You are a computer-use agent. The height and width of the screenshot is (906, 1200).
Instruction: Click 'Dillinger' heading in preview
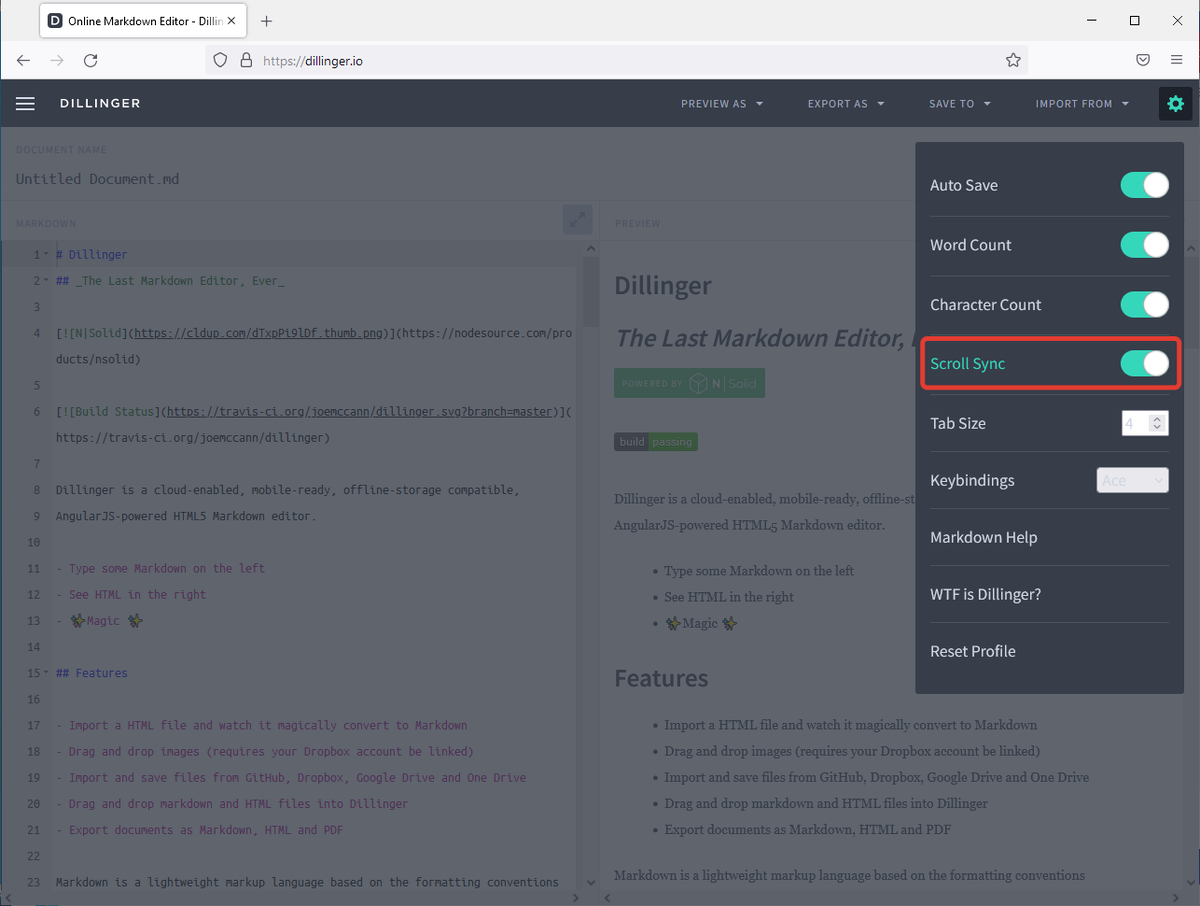click(x=663, y=285)
